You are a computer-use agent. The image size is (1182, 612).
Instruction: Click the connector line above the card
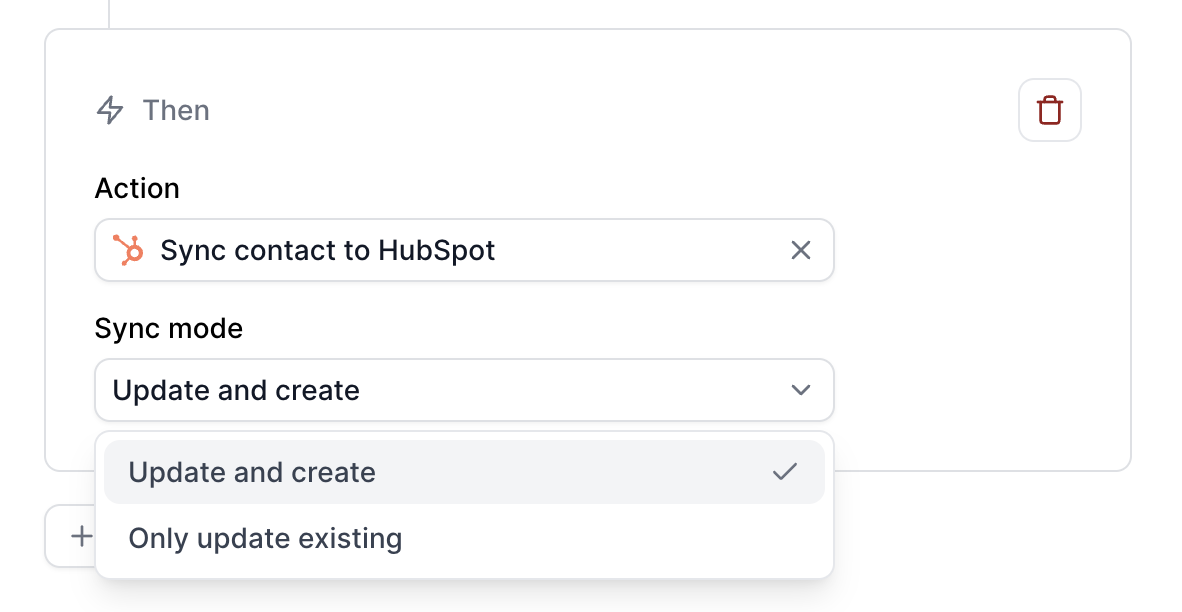(109, 14)
